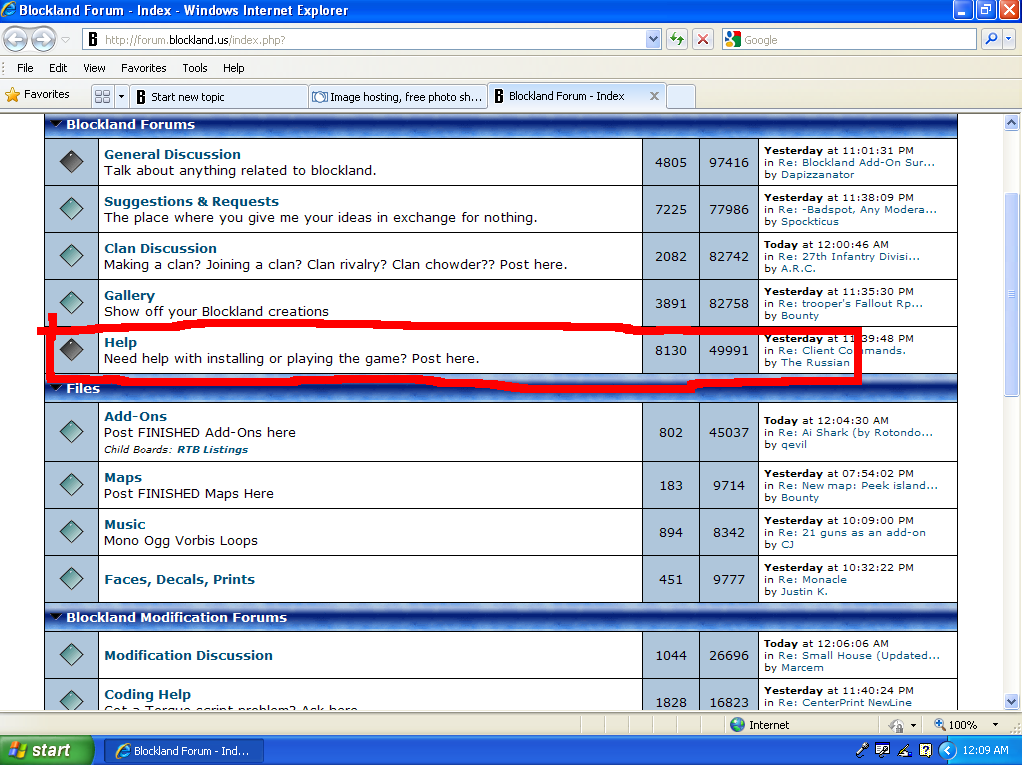Open the address bar history dropdown
The width and height of the screenshot is (1024, 768).
pos(653,39)
